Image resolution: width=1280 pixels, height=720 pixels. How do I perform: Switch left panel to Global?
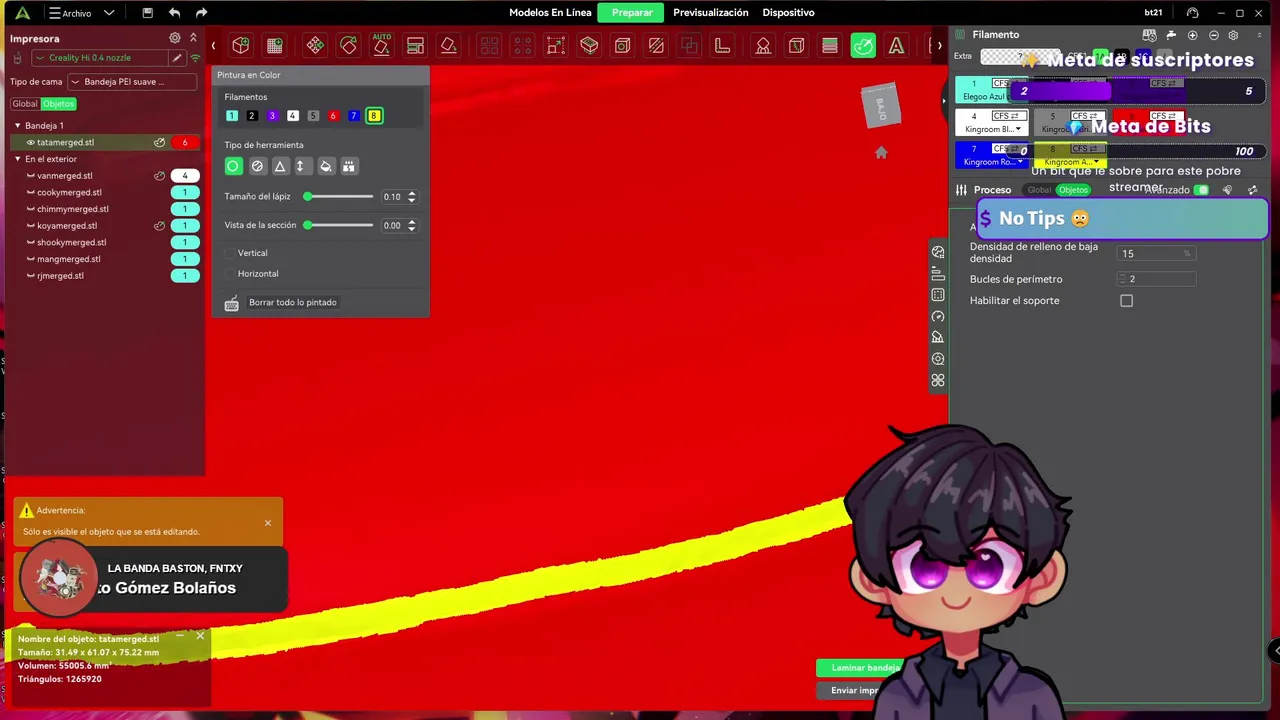pyautogui.click(x=25, y=104)
